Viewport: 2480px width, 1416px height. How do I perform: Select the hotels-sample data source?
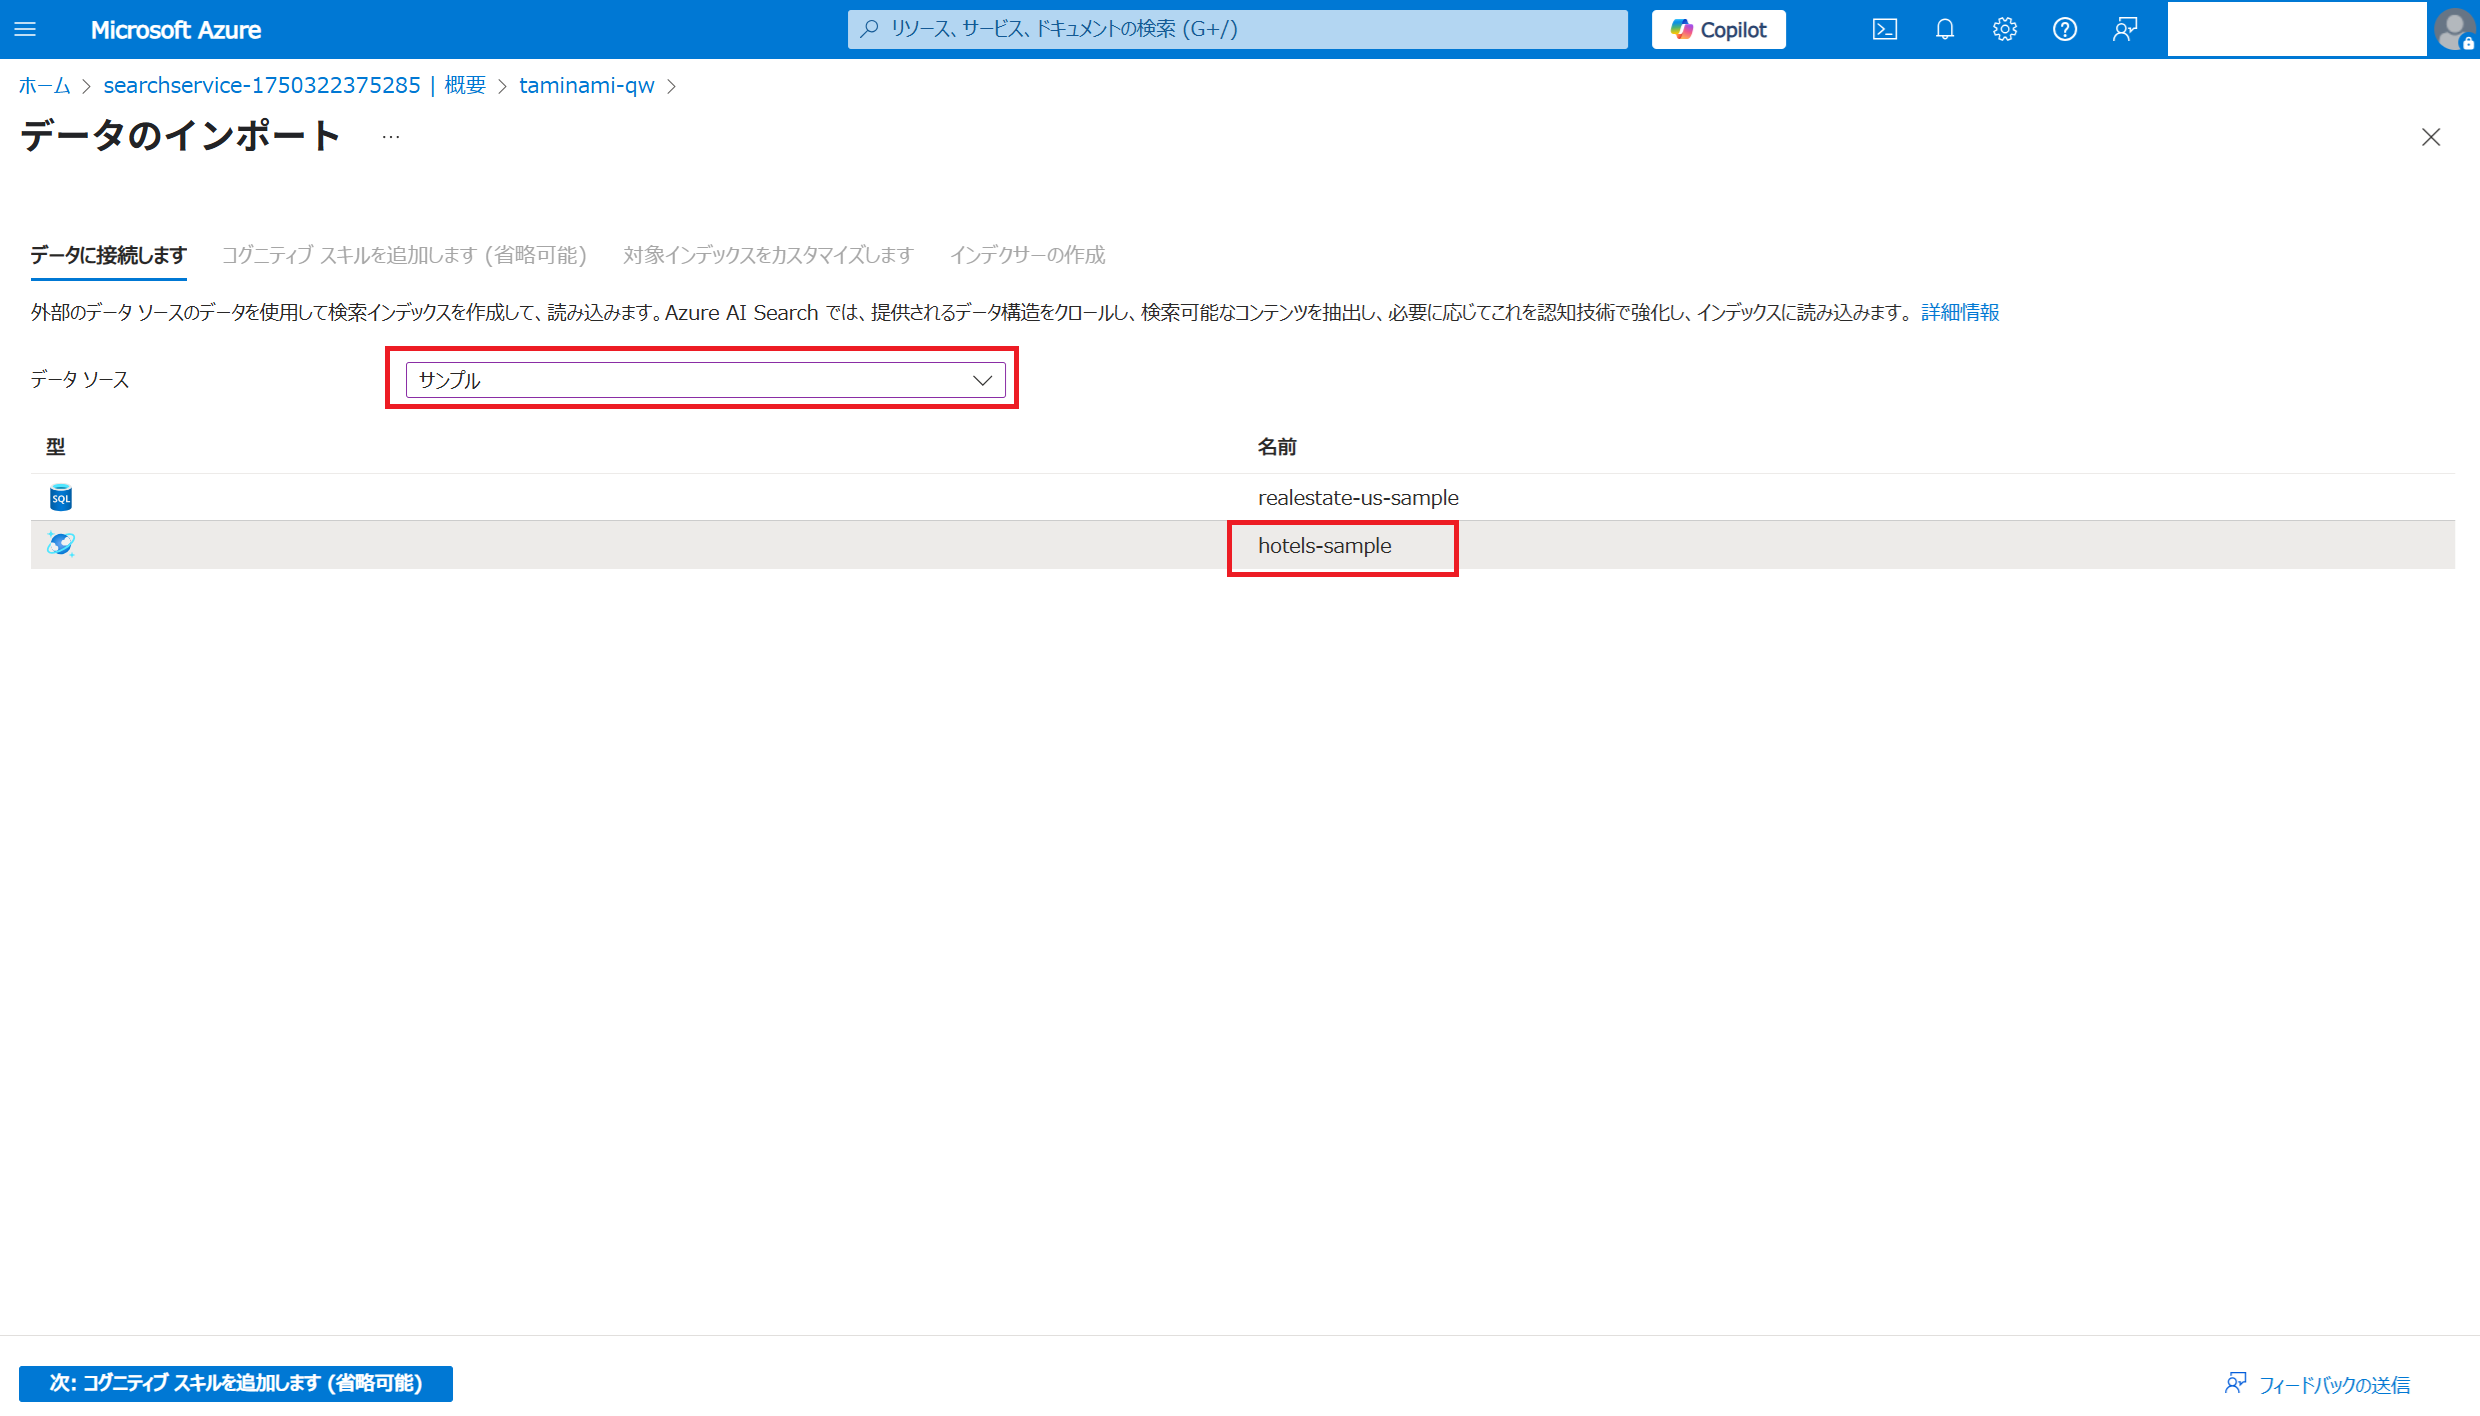[1324, 546]
